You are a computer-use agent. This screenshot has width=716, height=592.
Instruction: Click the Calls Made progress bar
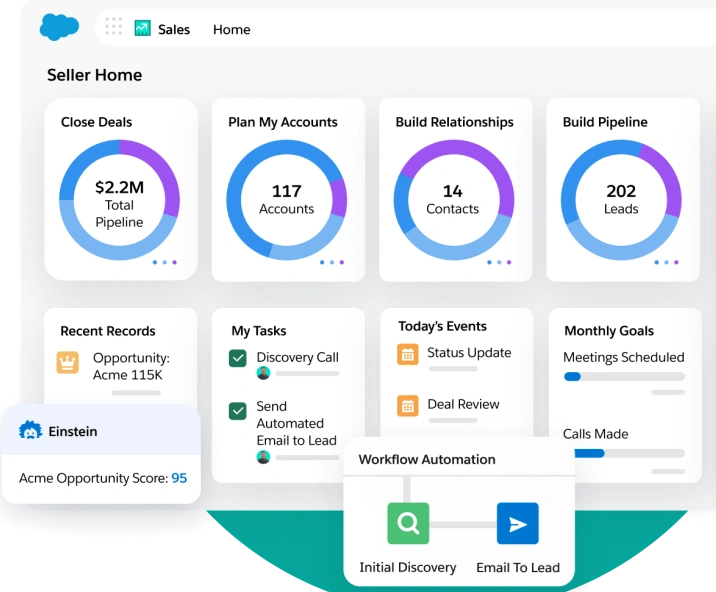click(629, 453)
